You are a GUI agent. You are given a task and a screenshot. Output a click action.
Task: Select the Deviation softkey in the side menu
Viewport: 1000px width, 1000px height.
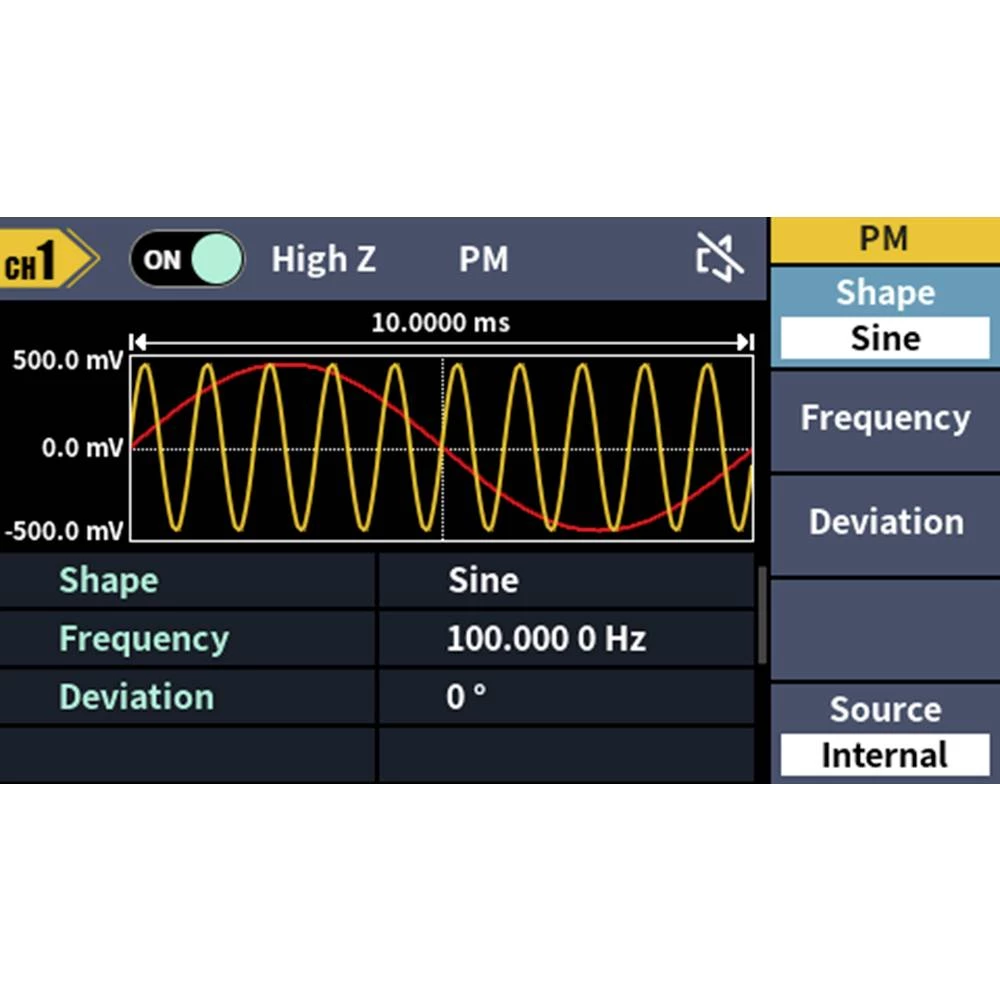click(884, 522)
